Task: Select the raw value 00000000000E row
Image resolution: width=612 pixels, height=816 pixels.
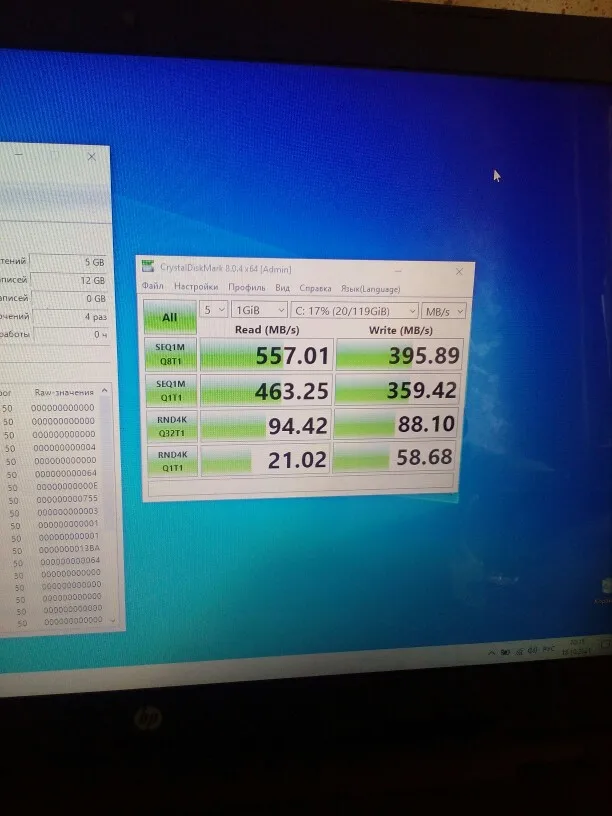Action: point(67,486)
